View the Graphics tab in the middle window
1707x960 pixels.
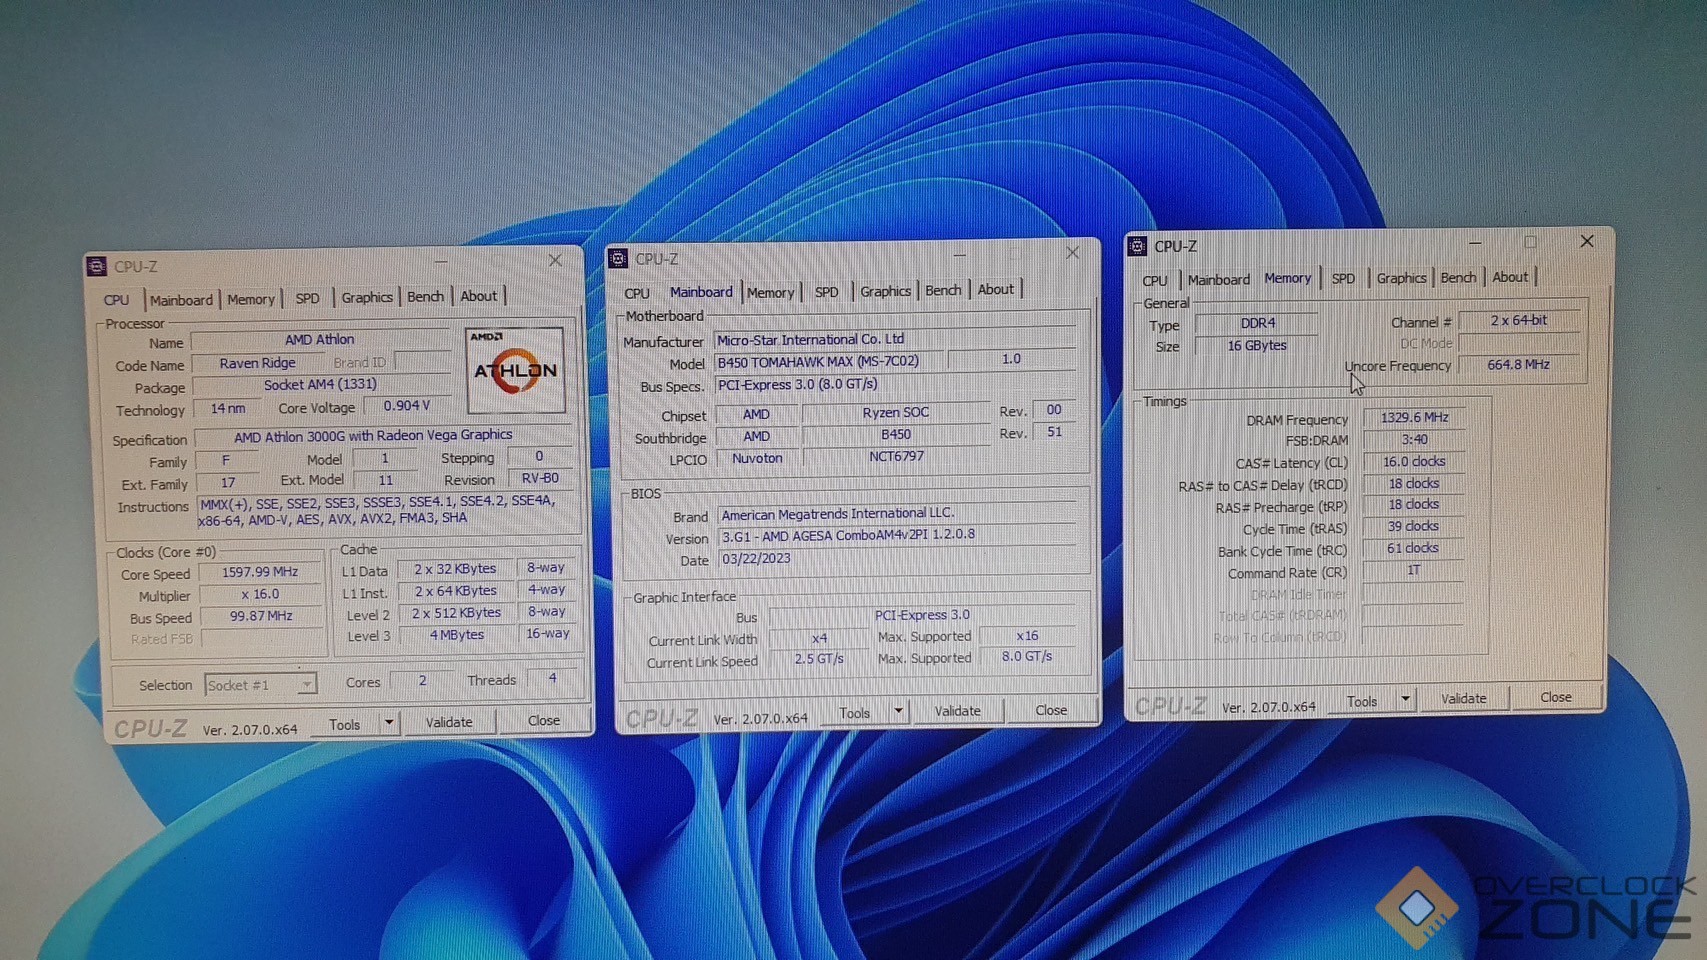(886, 291)
